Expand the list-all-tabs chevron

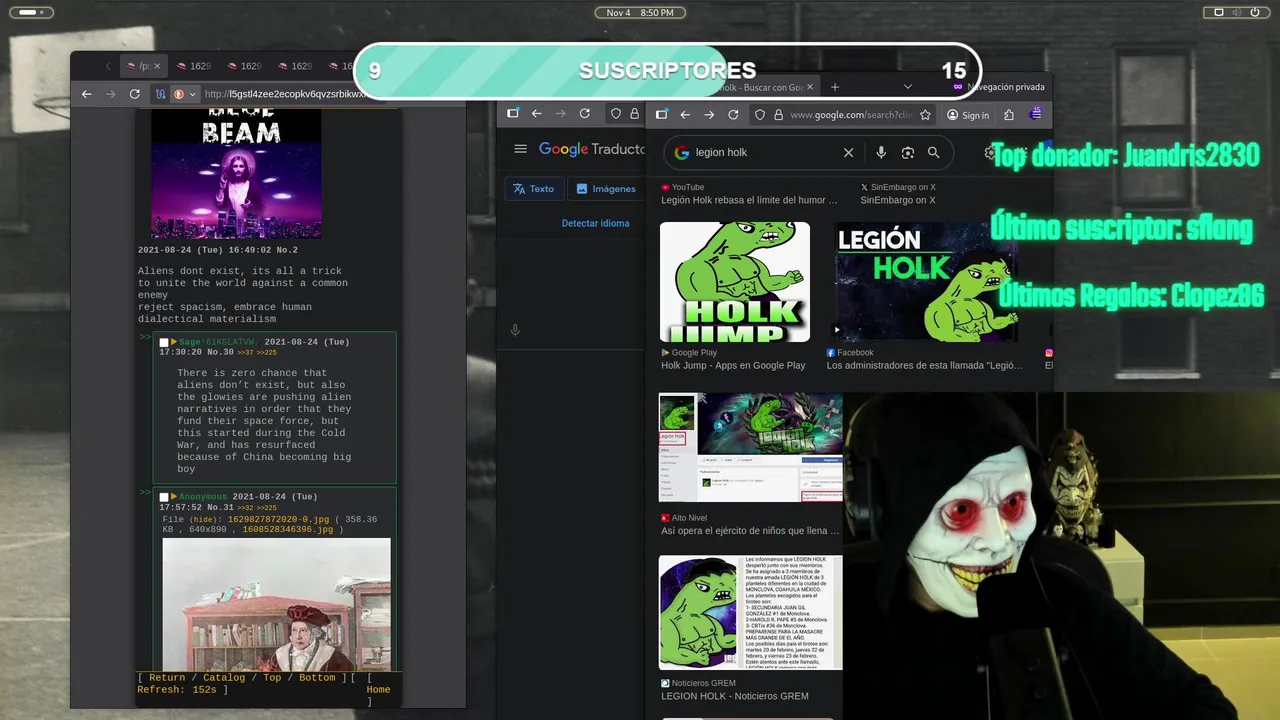(x=908, y=87)
